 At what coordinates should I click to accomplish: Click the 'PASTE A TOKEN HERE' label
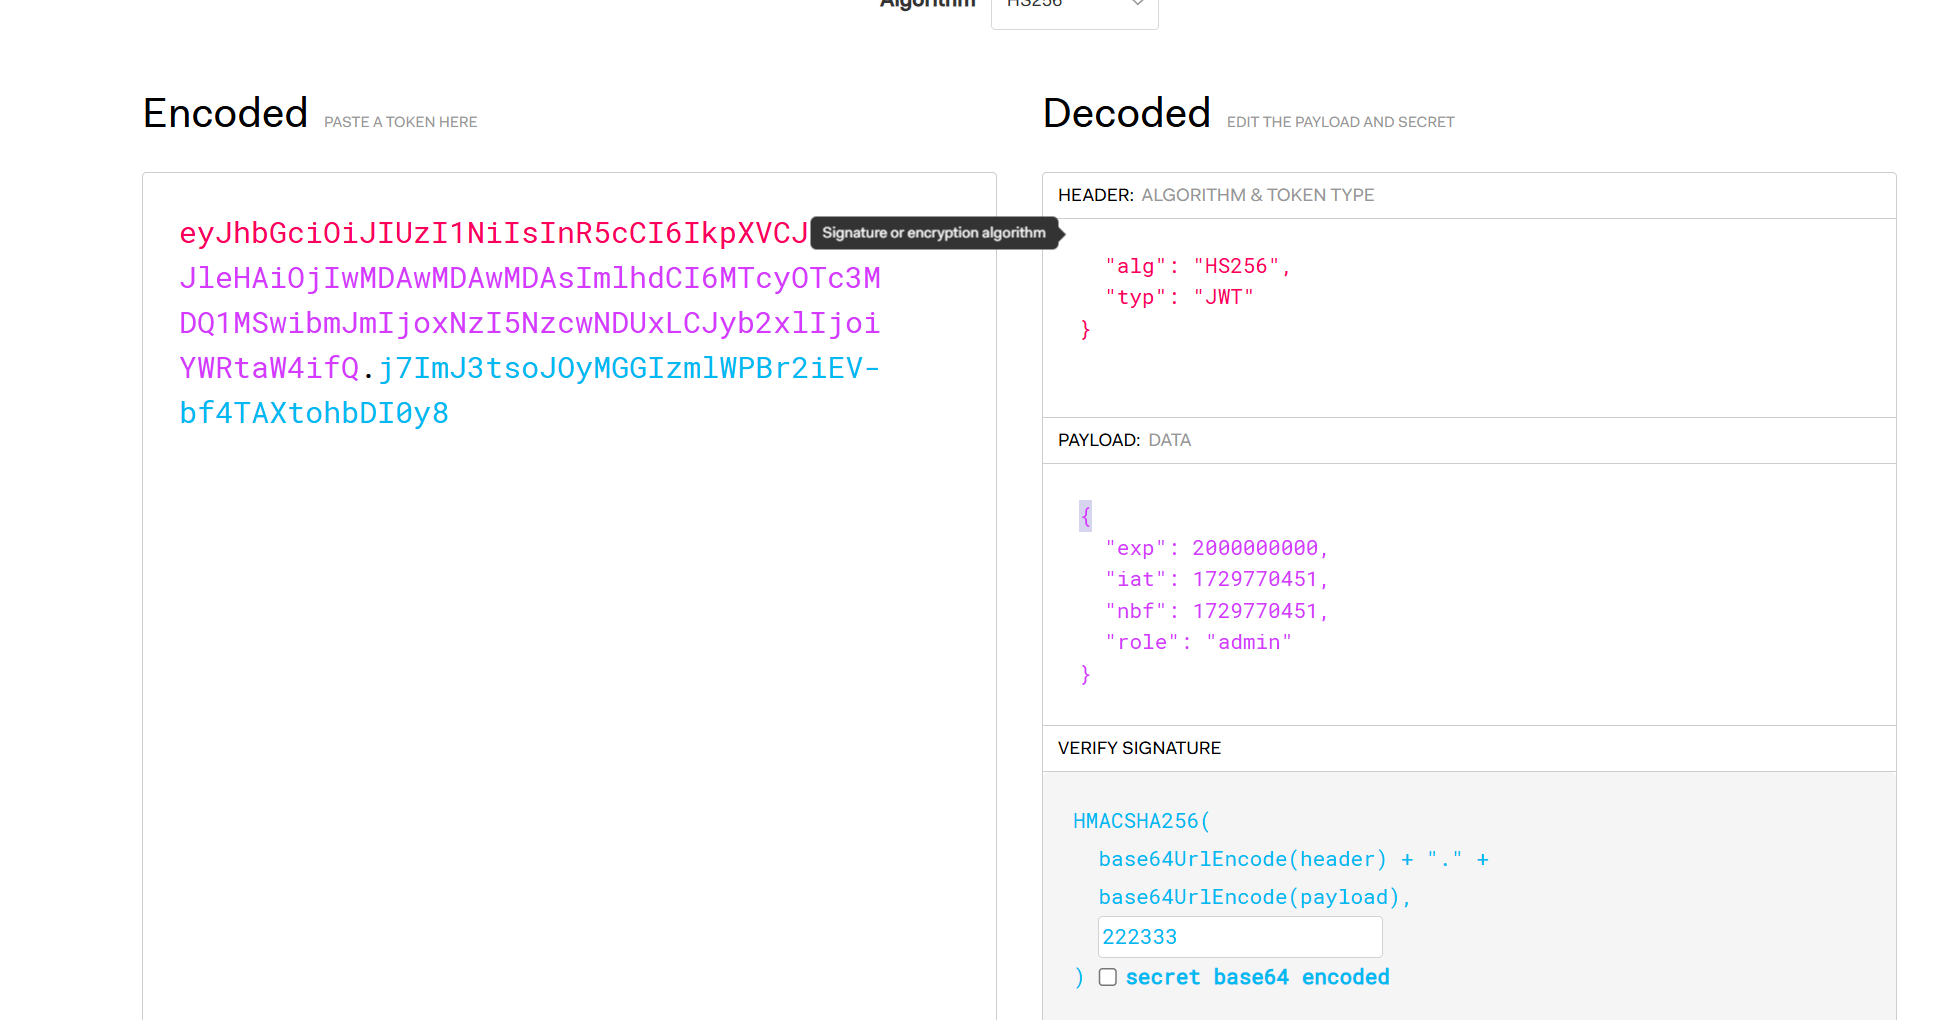(401, 122)
